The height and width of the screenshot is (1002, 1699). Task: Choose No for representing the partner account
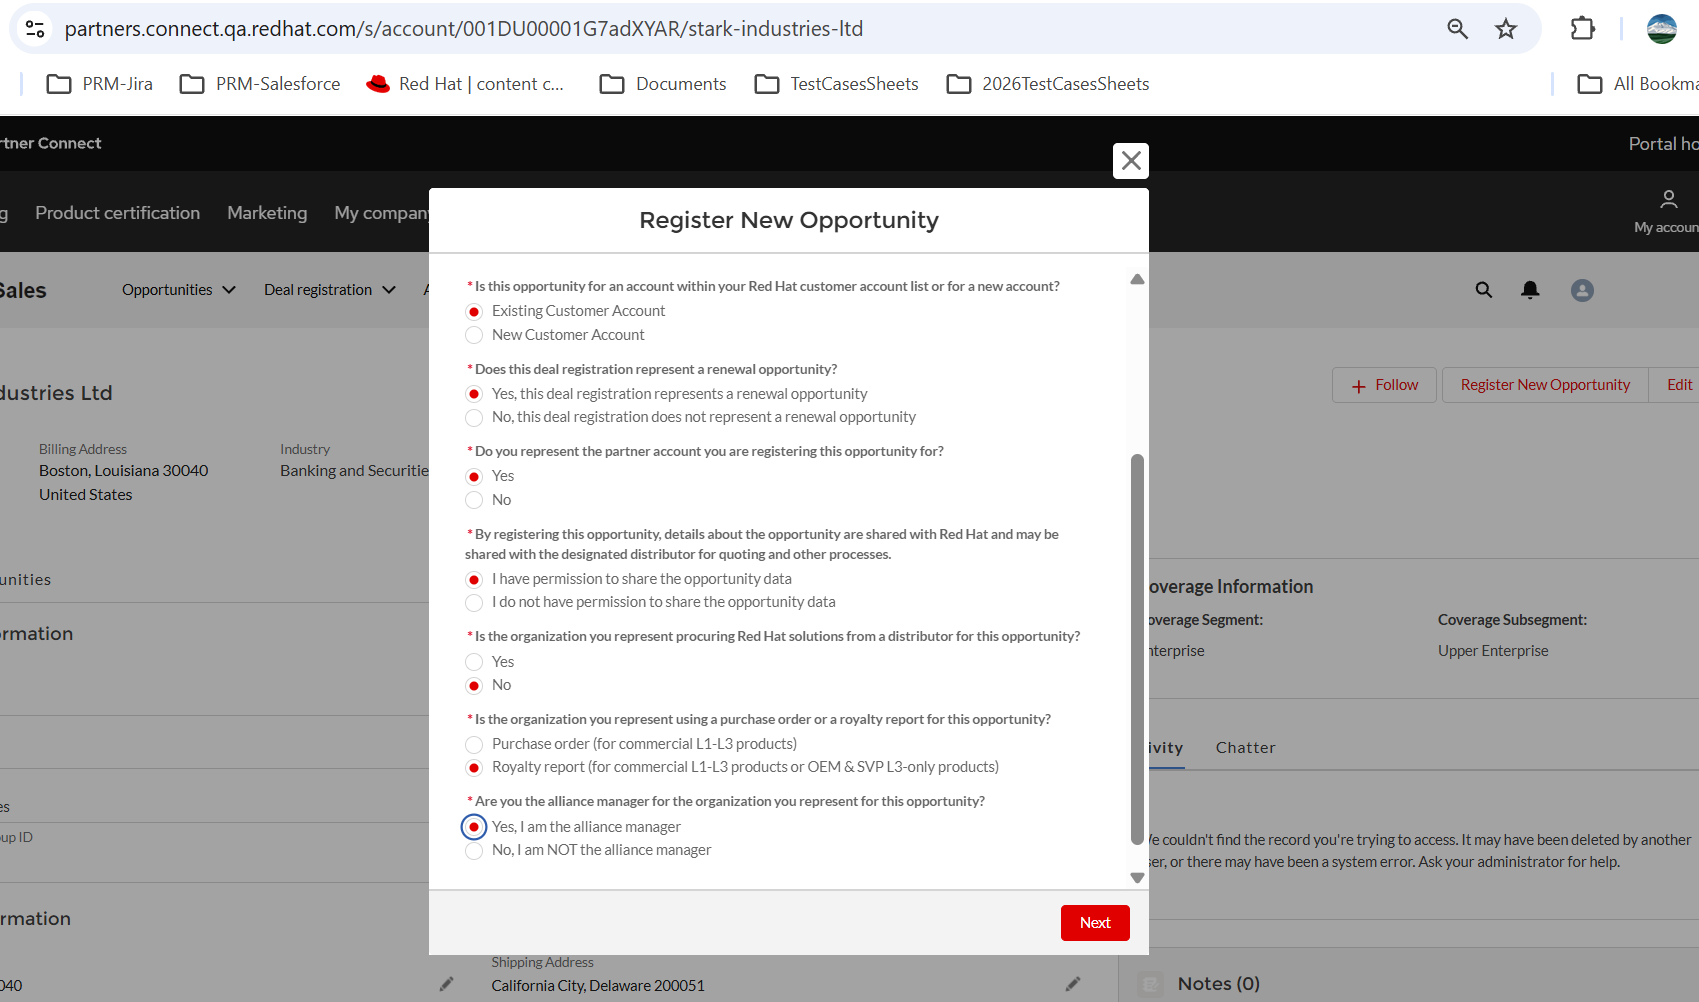474,500
